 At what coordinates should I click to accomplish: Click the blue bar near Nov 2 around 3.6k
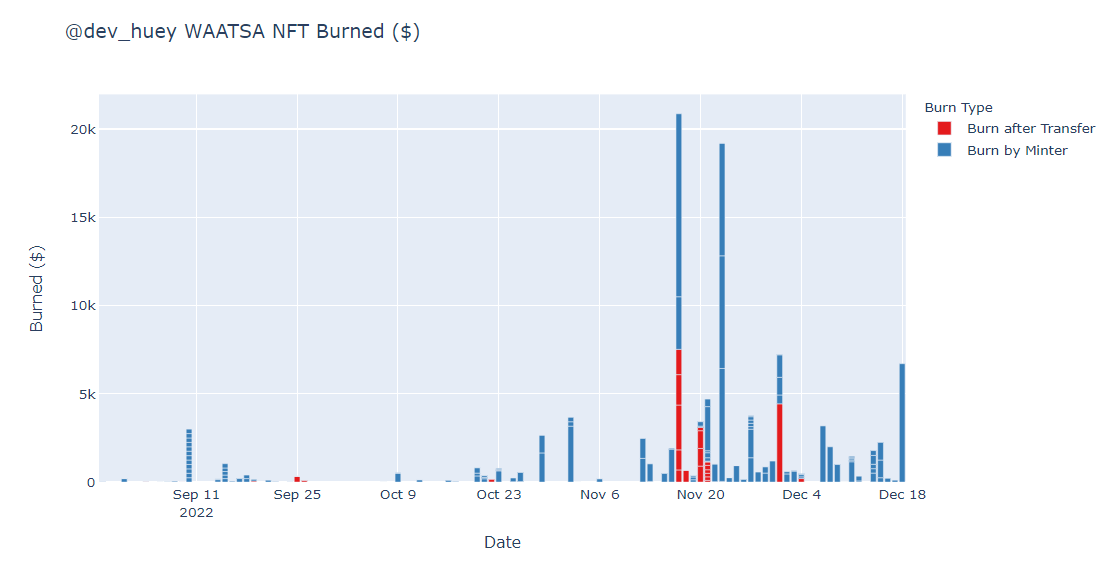(571, 450)
